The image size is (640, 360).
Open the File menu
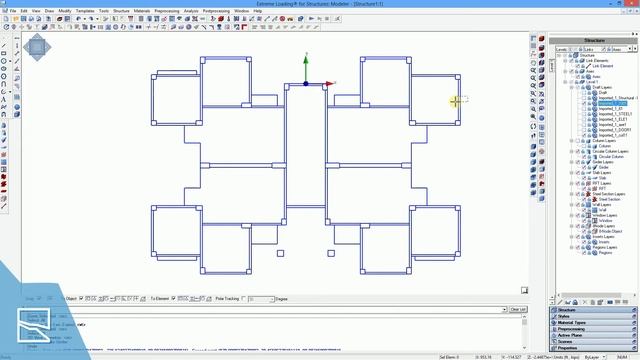(x=13, y=11)
